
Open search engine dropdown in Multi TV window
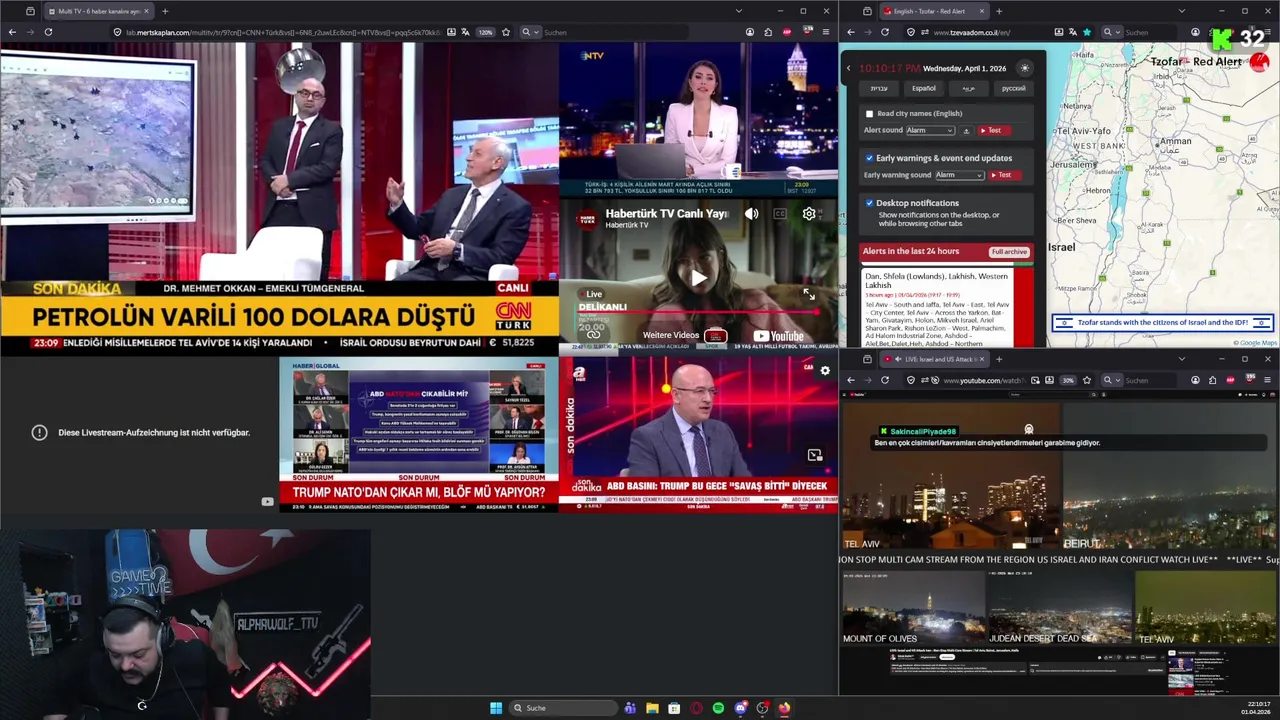click(x=531, y=32)
